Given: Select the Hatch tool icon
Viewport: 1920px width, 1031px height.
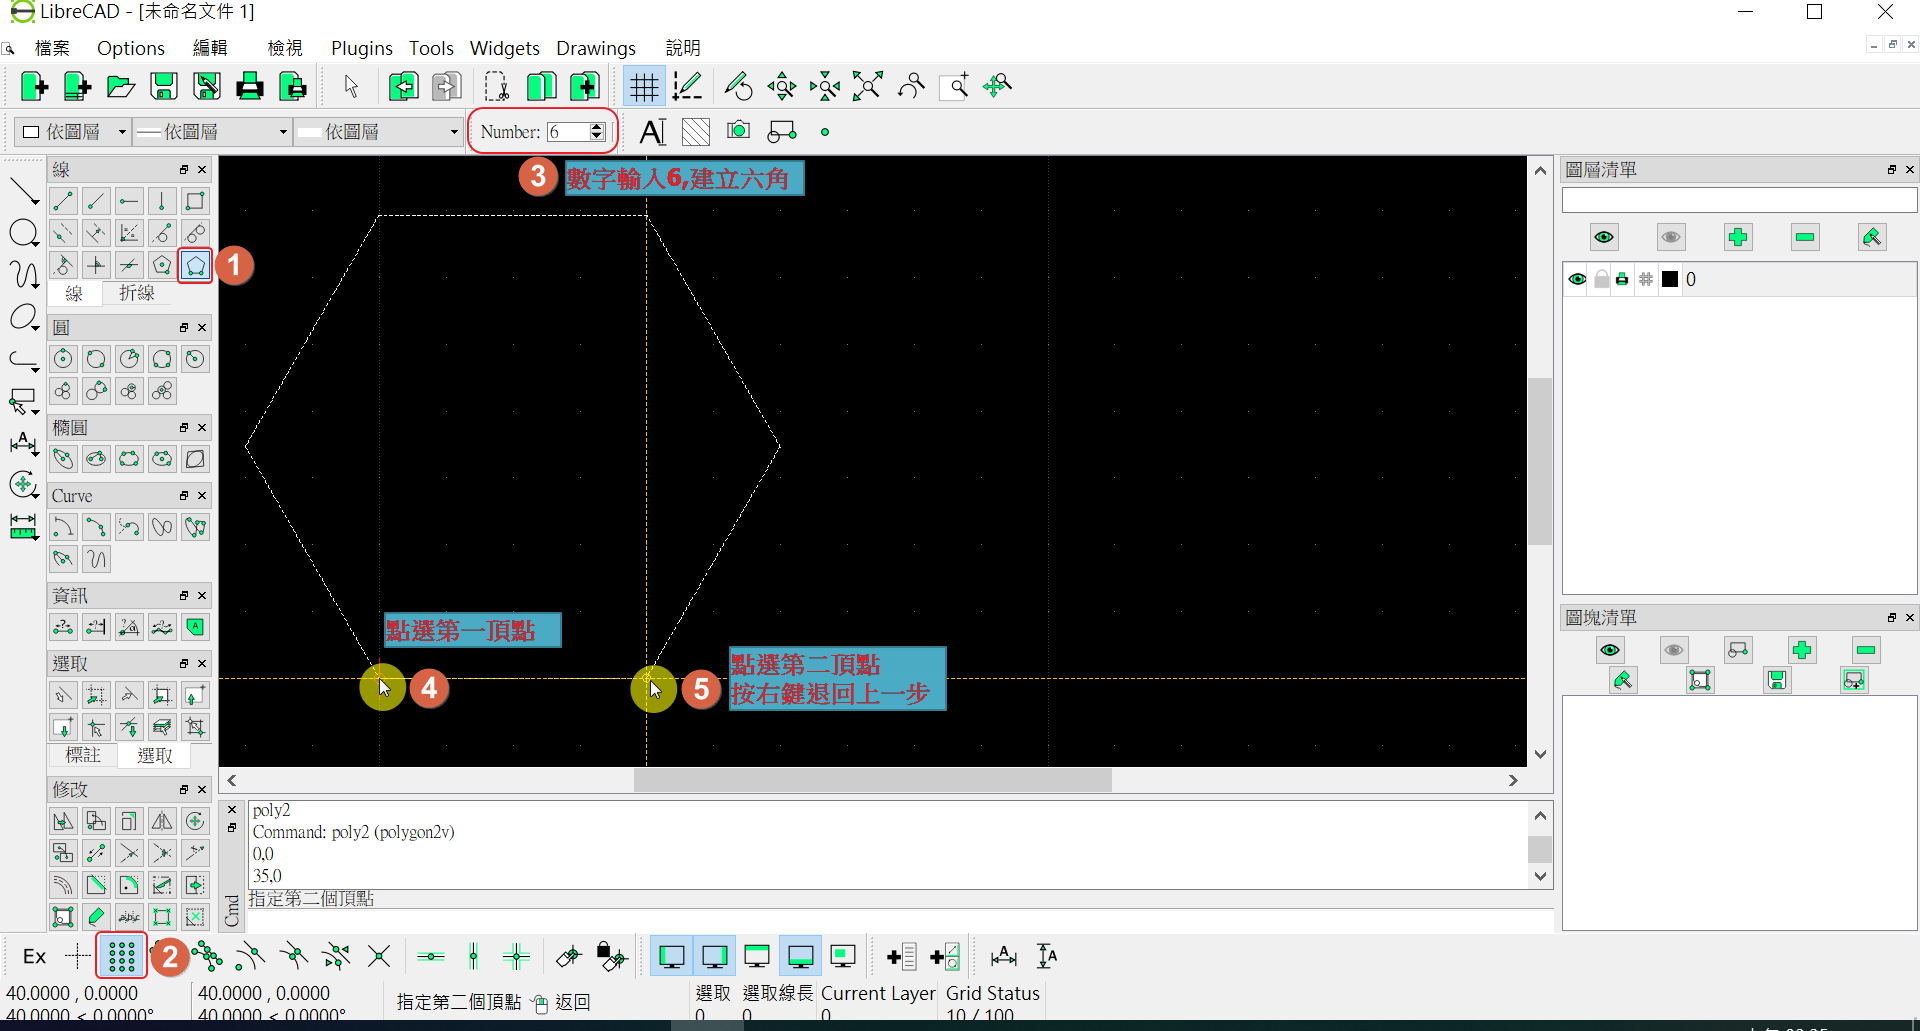Looking at the screenshot, I should coord(696,132).
